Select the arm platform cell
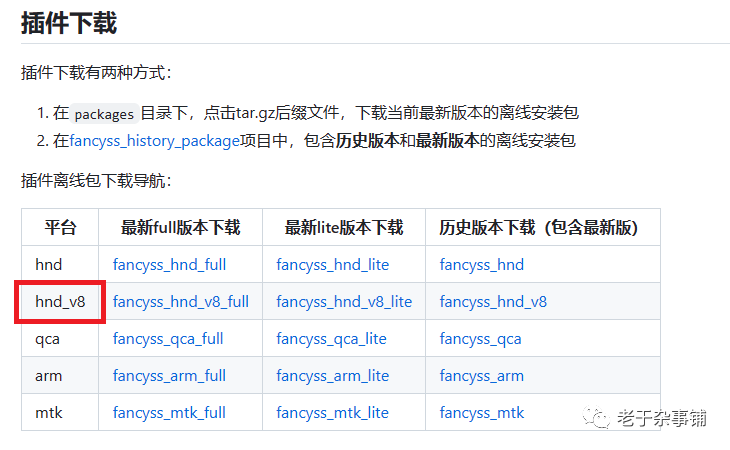730x450 pixels. tap(60, 376)
